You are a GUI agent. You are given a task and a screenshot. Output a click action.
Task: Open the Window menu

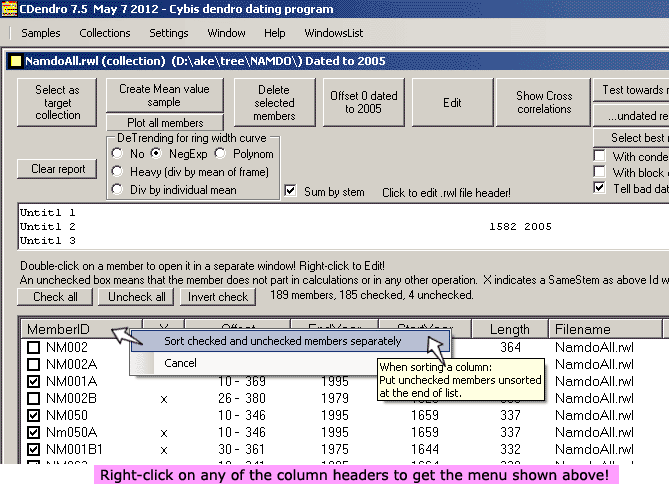[x=226, y=33]
